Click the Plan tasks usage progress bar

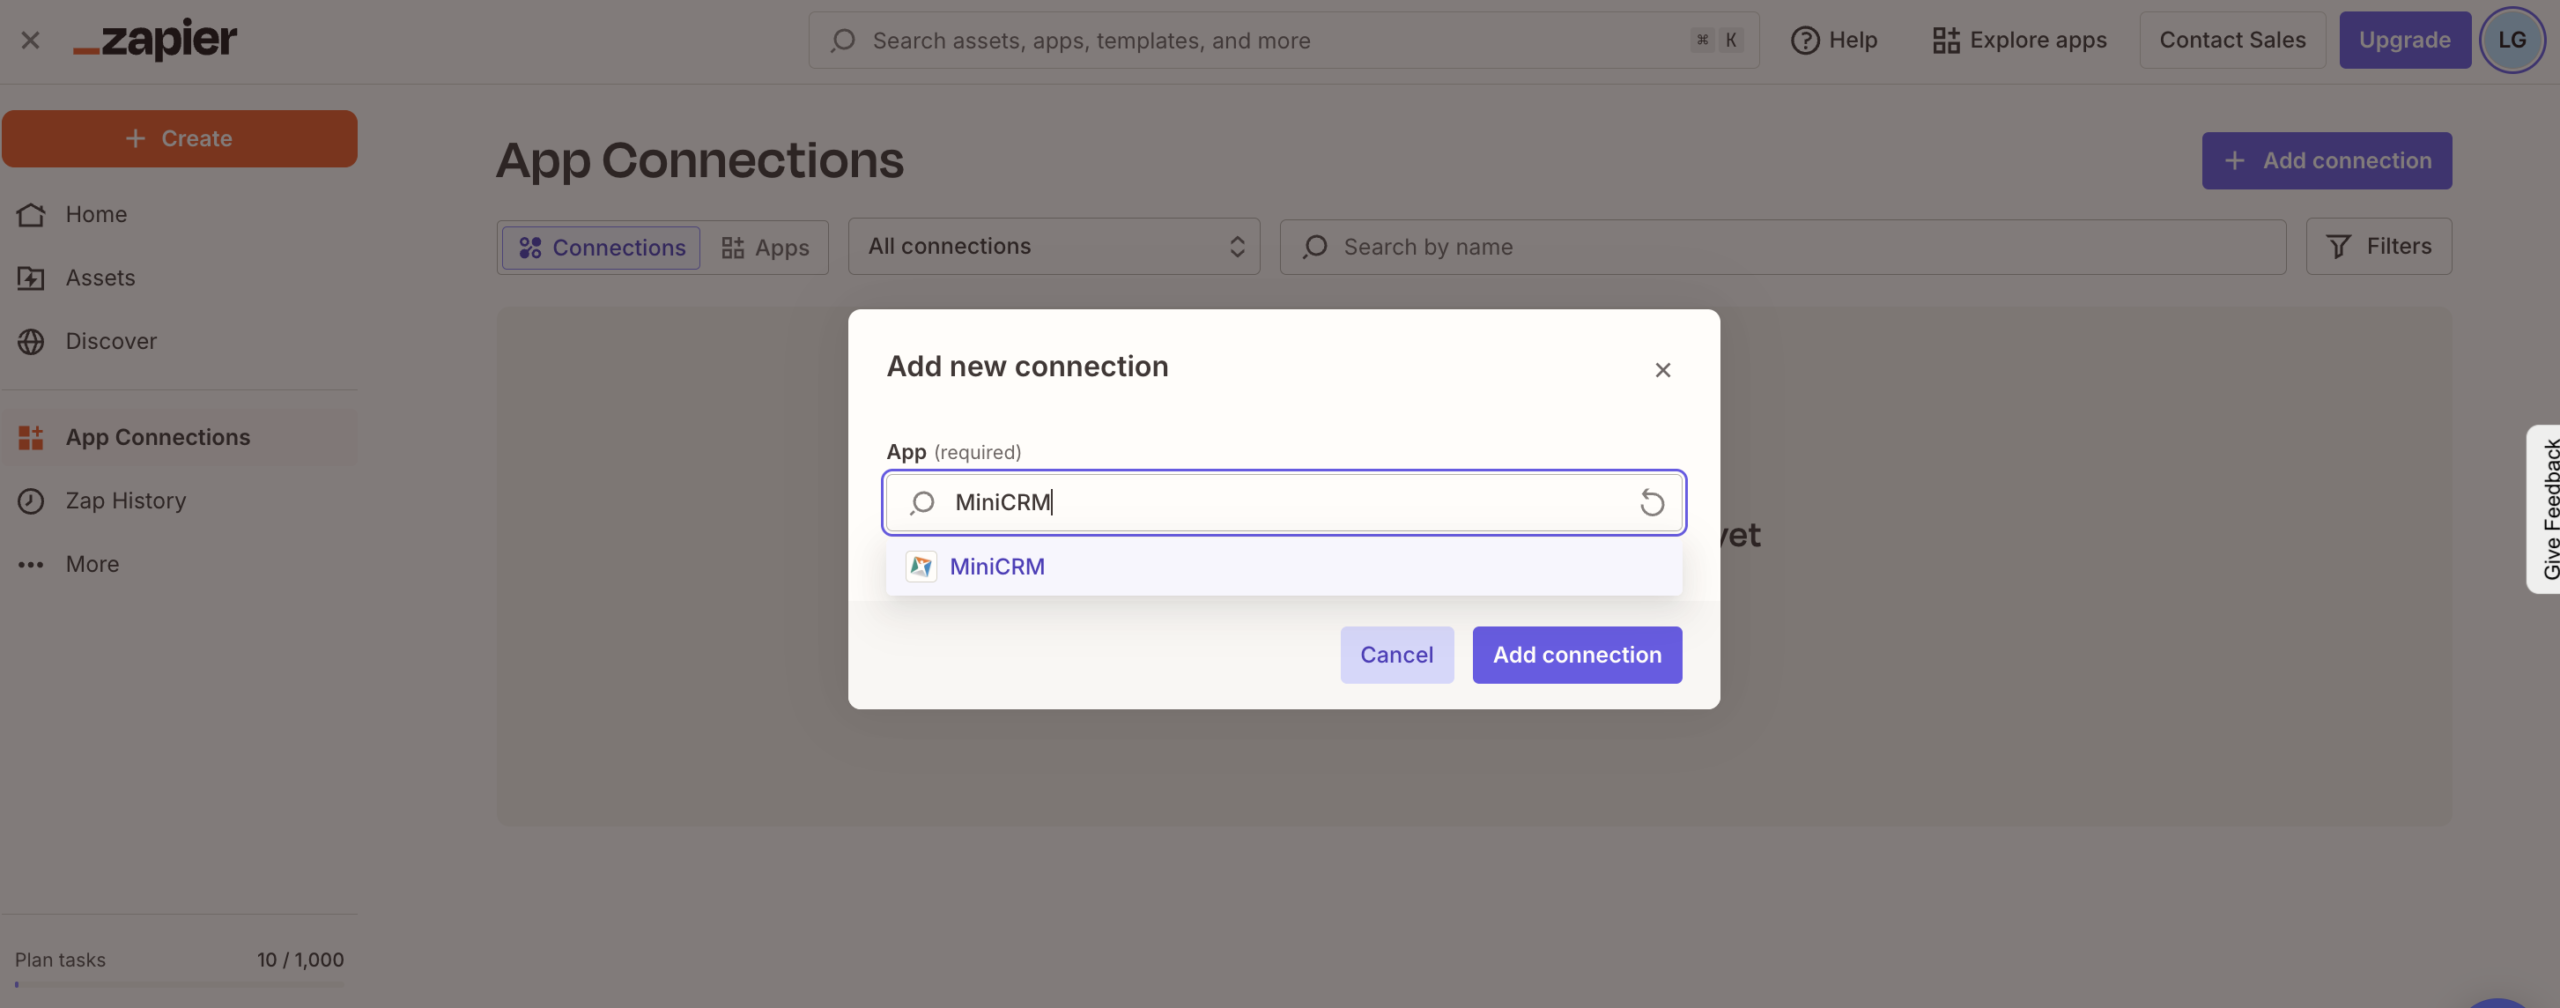click(179, 984)
